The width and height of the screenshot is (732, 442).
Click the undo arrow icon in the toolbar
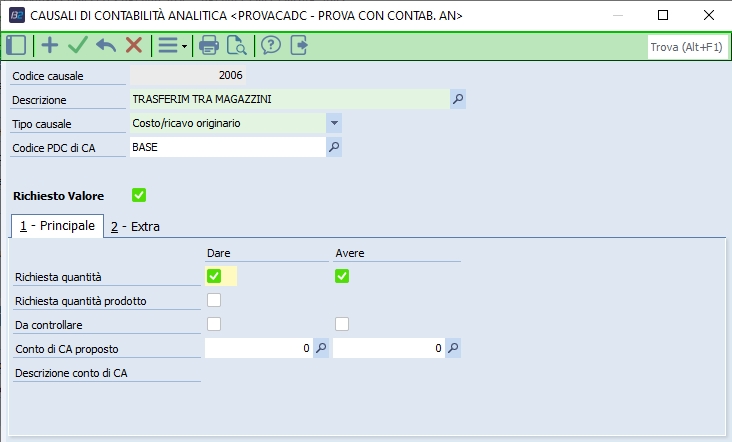click(106, 45)
